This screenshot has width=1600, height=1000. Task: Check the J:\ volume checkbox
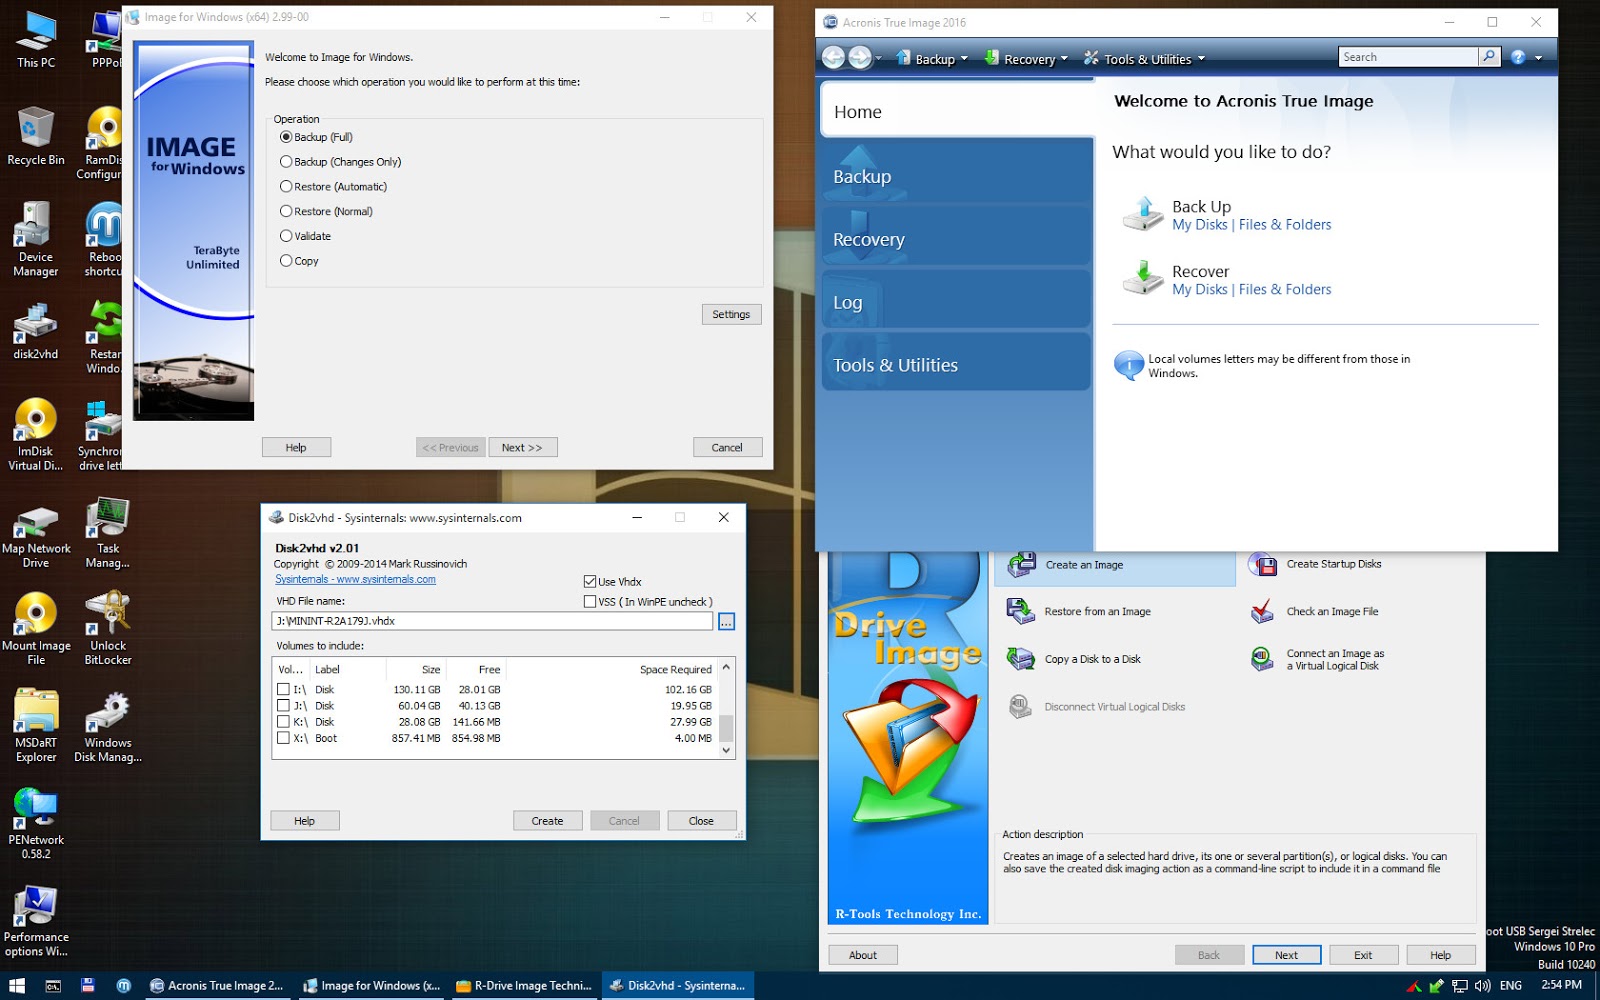(283, 705)
